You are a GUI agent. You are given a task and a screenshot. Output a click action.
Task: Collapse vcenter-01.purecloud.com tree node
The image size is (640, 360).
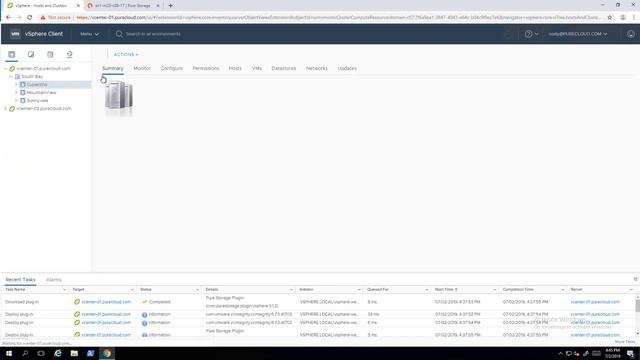[x=5, y=69]
